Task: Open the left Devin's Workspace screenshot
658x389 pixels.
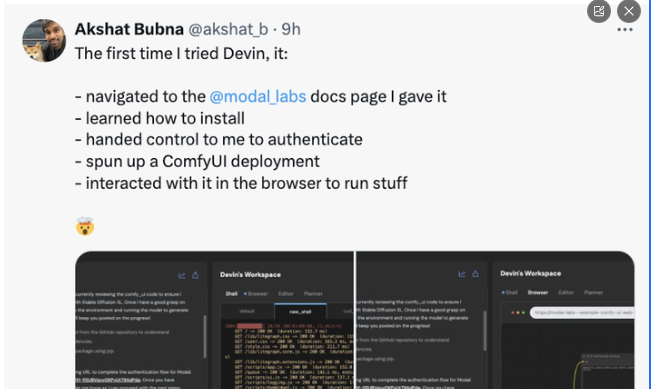Action: pos(214,320)
